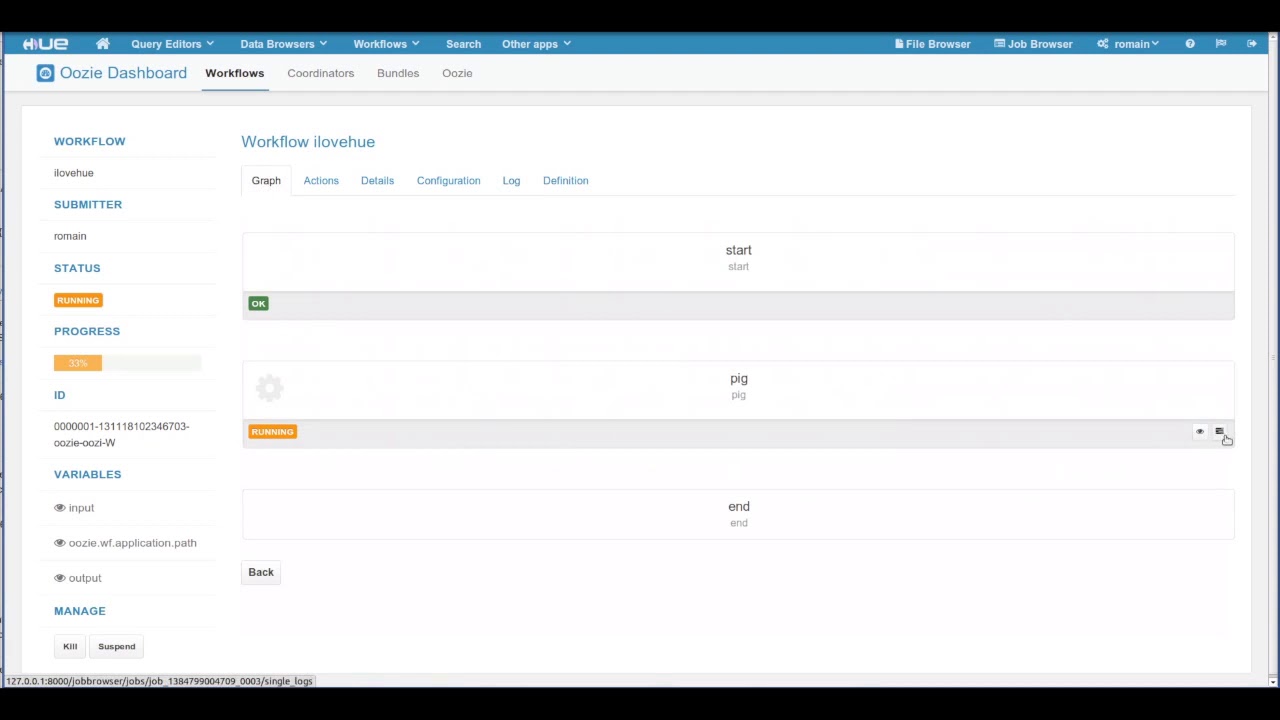Select the Log tab

pyautogui.click(x=511, y=181)
